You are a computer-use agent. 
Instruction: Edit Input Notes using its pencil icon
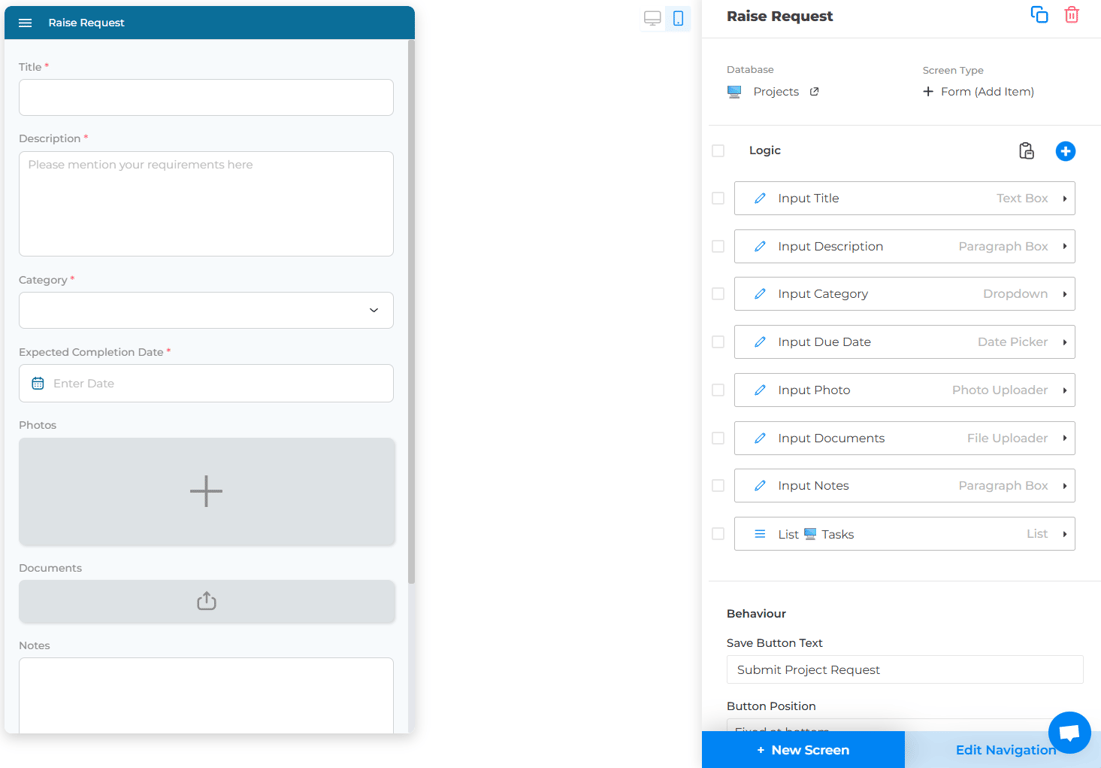tap(760, 486)
